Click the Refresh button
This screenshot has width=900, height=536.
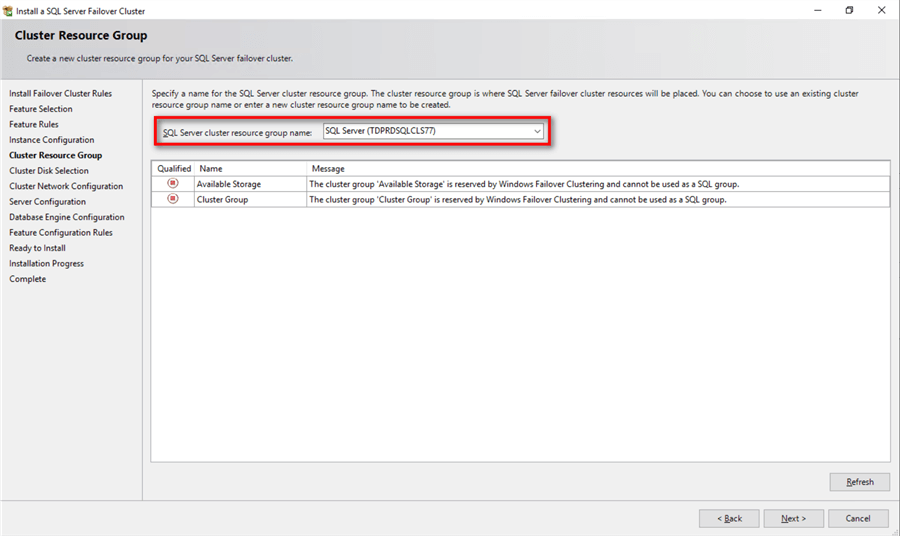click(859, 482)
